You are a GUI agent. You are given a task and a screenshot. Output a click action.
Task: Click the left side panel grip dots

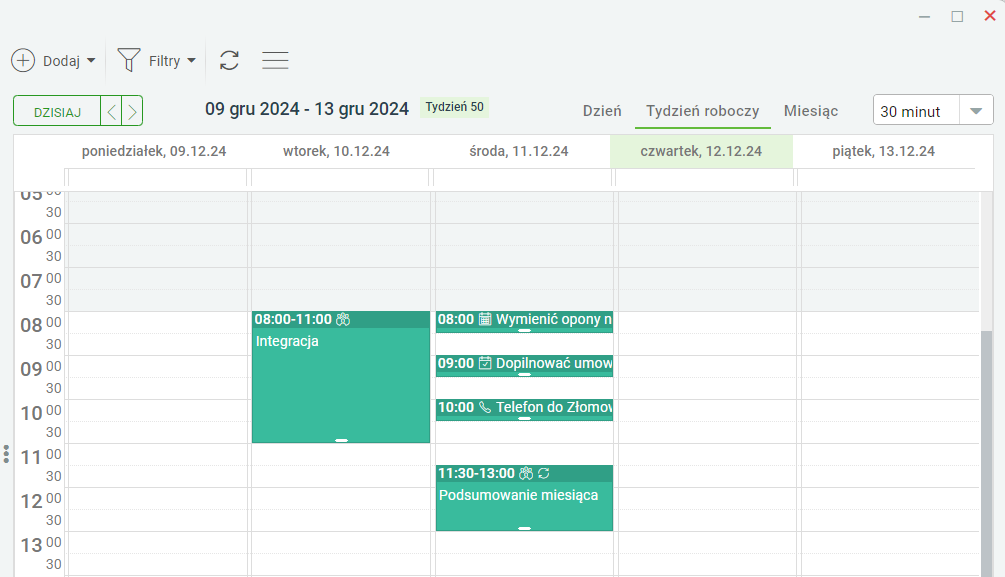click(x=6, y=454)
